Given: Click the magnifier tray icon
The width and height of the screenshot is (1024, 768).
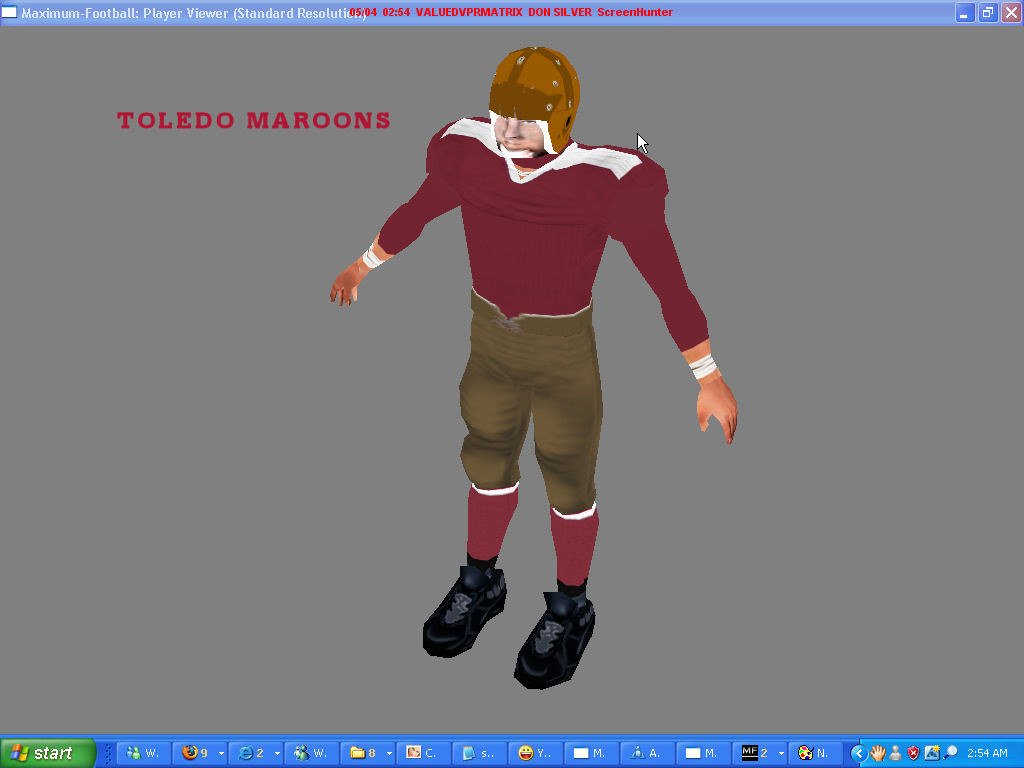Looking at the screenshot, I should pos(950,753).
